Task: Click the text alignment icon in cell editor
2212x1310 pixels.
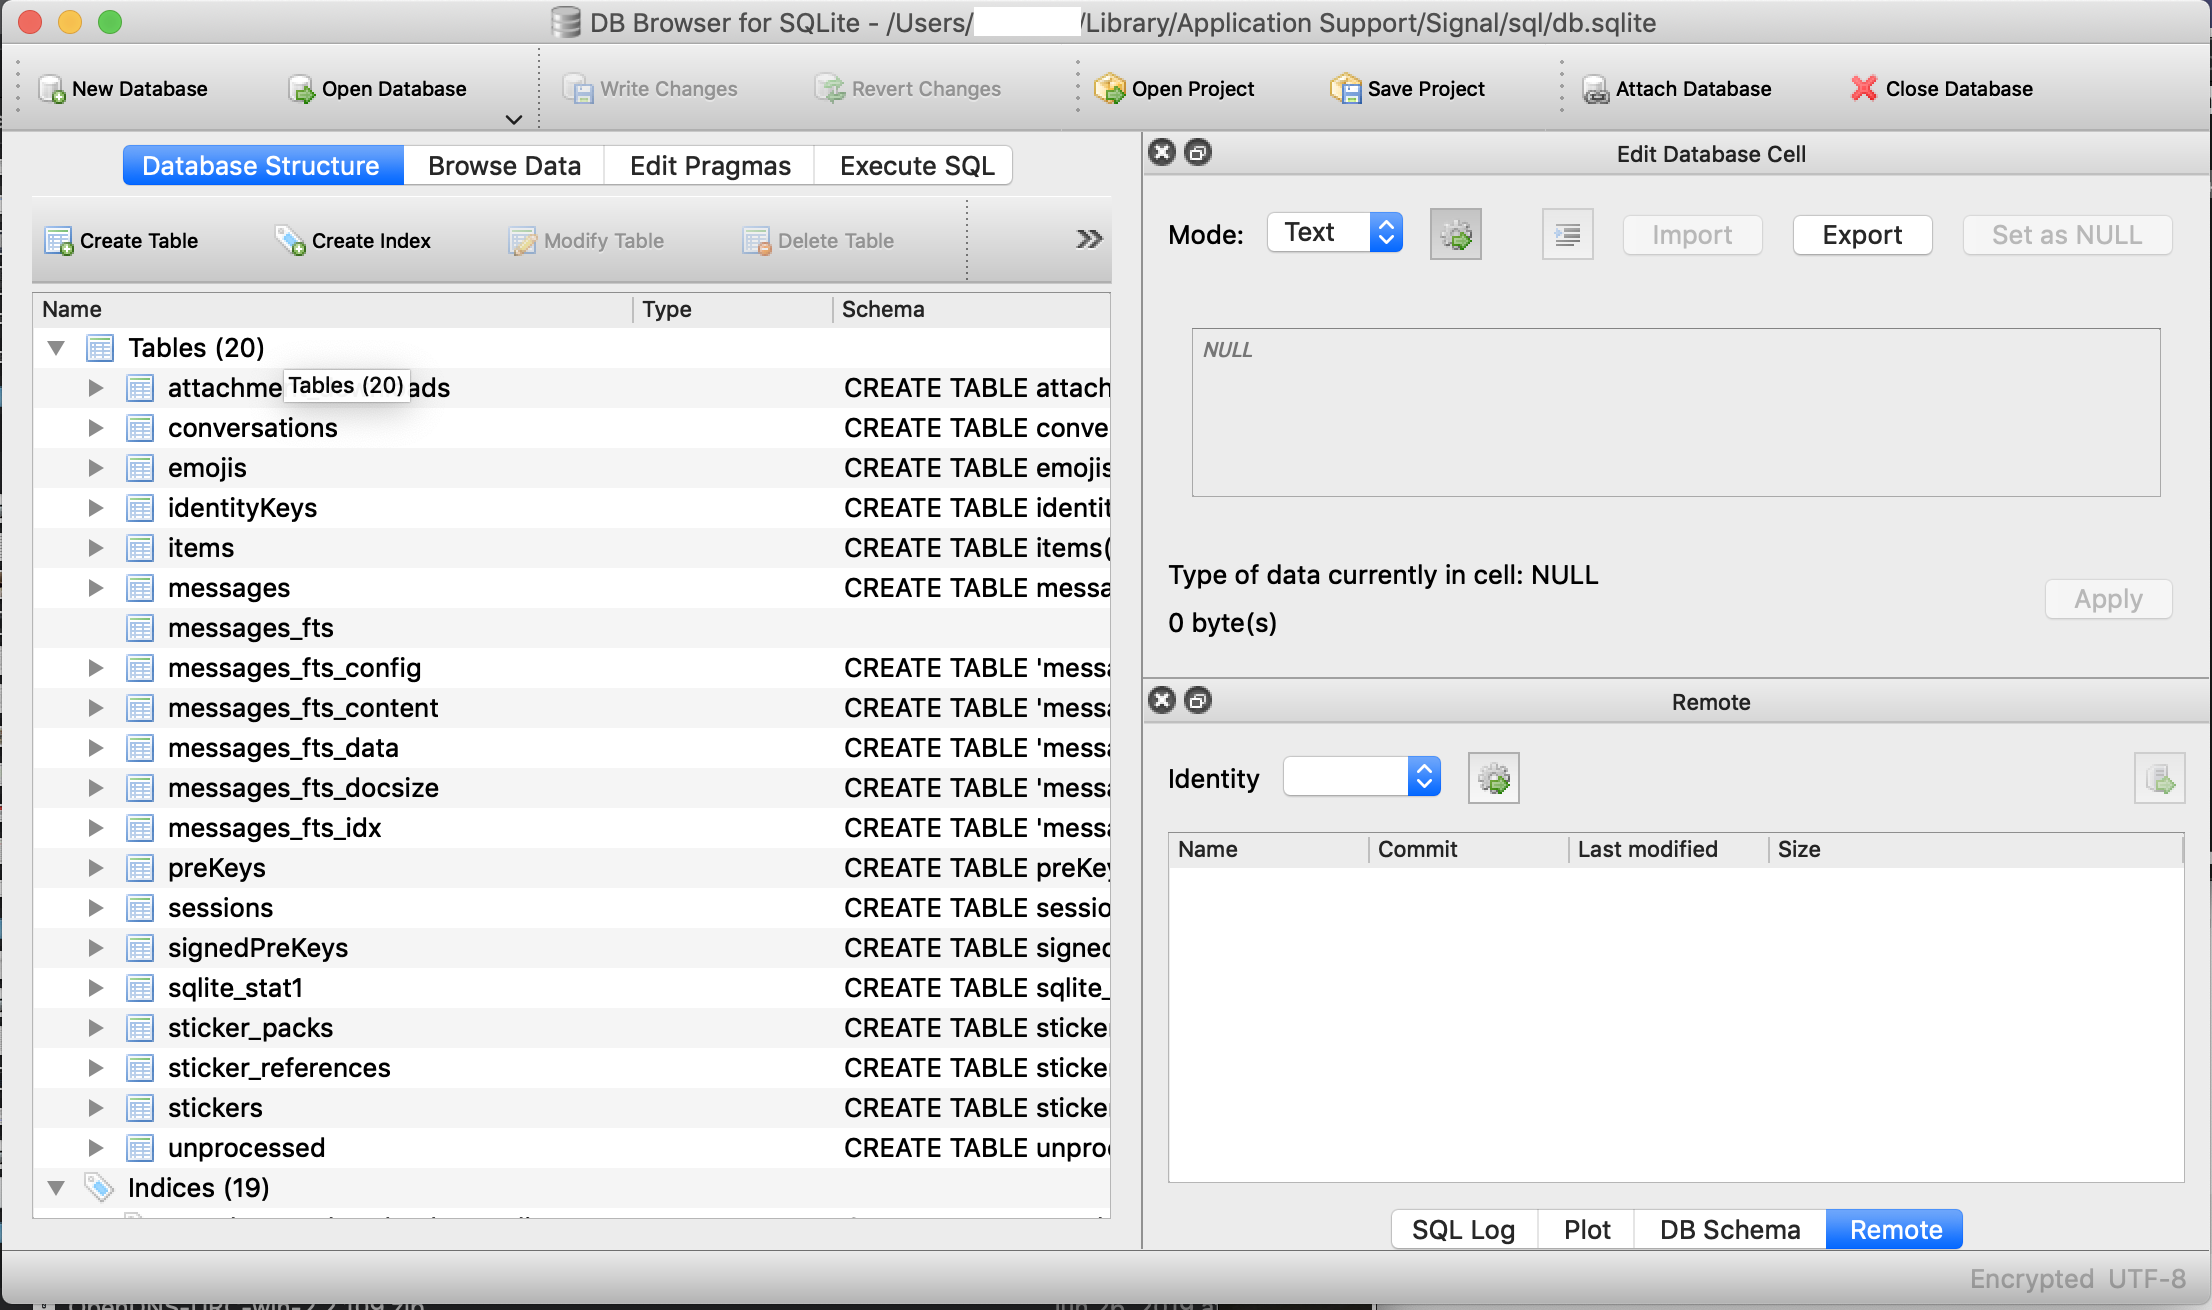Action: click(x=1567, y=235)
